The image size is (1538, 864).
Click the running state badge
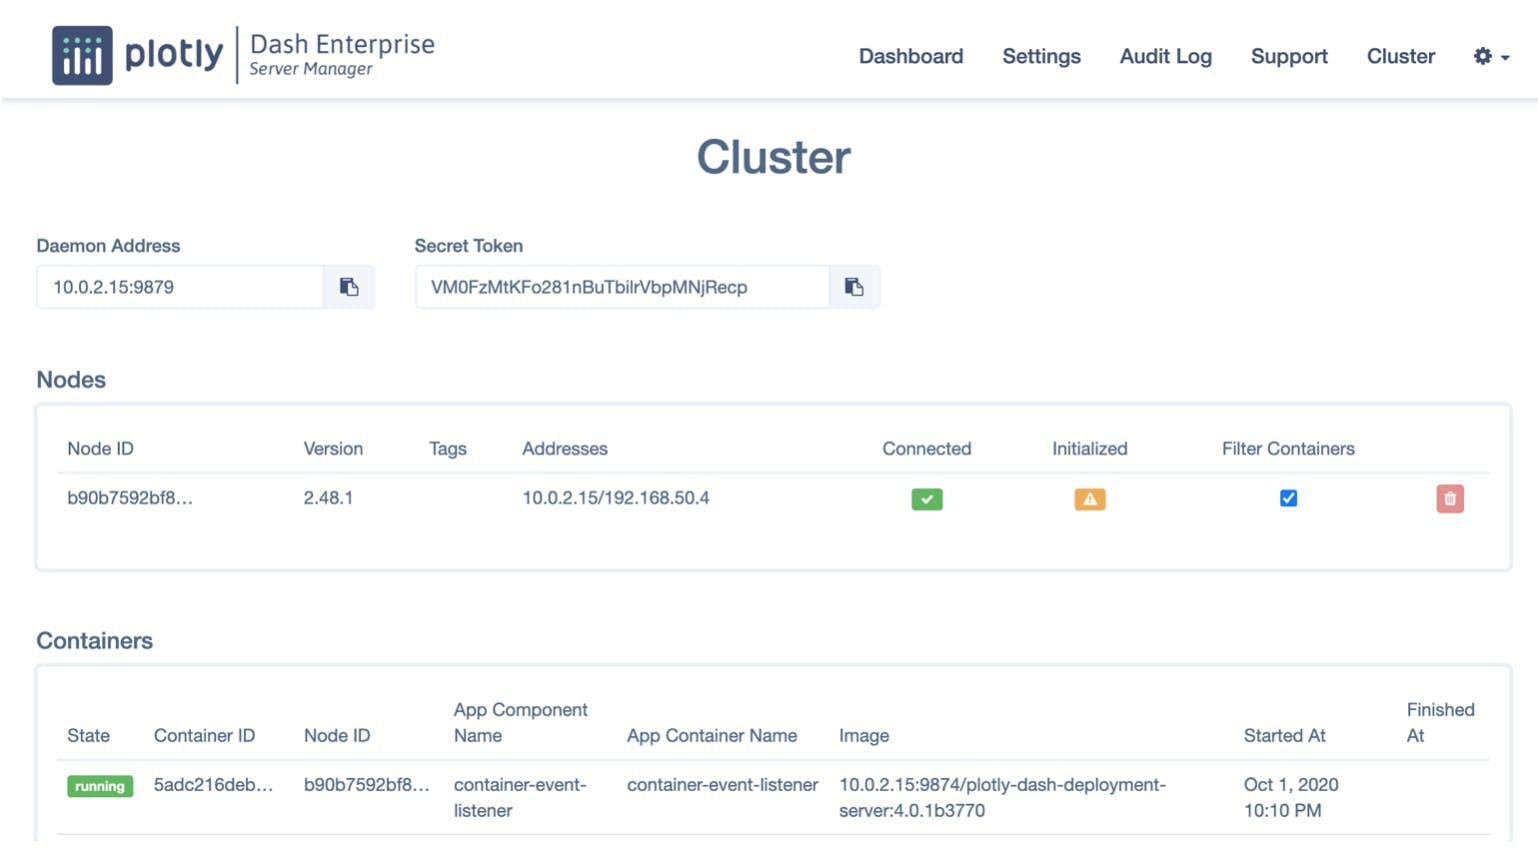click(x=99, y=786)
